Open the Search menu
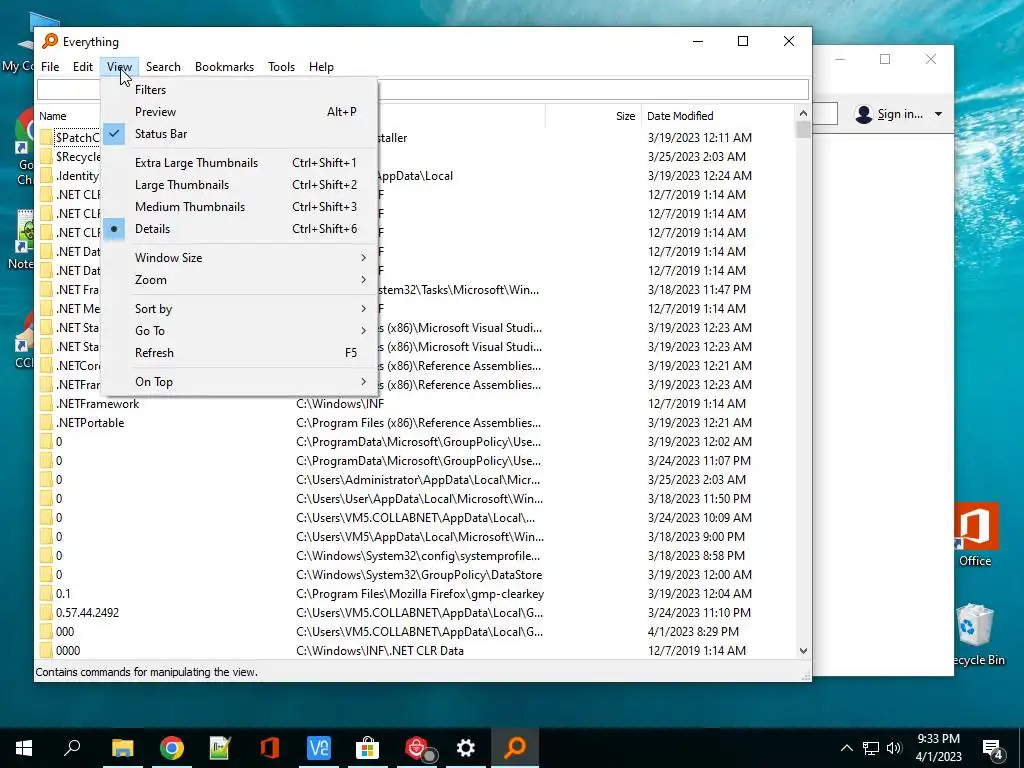Image resolution: width=1024 pixels, height=768 pixels. click(163, 67)
